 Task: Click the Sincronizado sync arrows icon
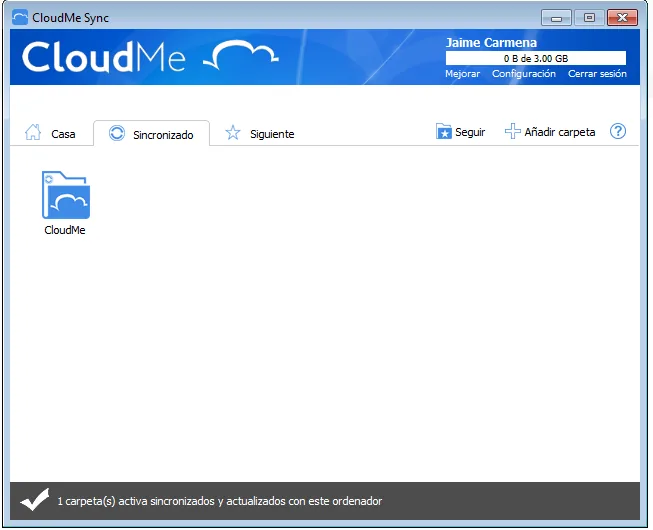tap(117, 133)
